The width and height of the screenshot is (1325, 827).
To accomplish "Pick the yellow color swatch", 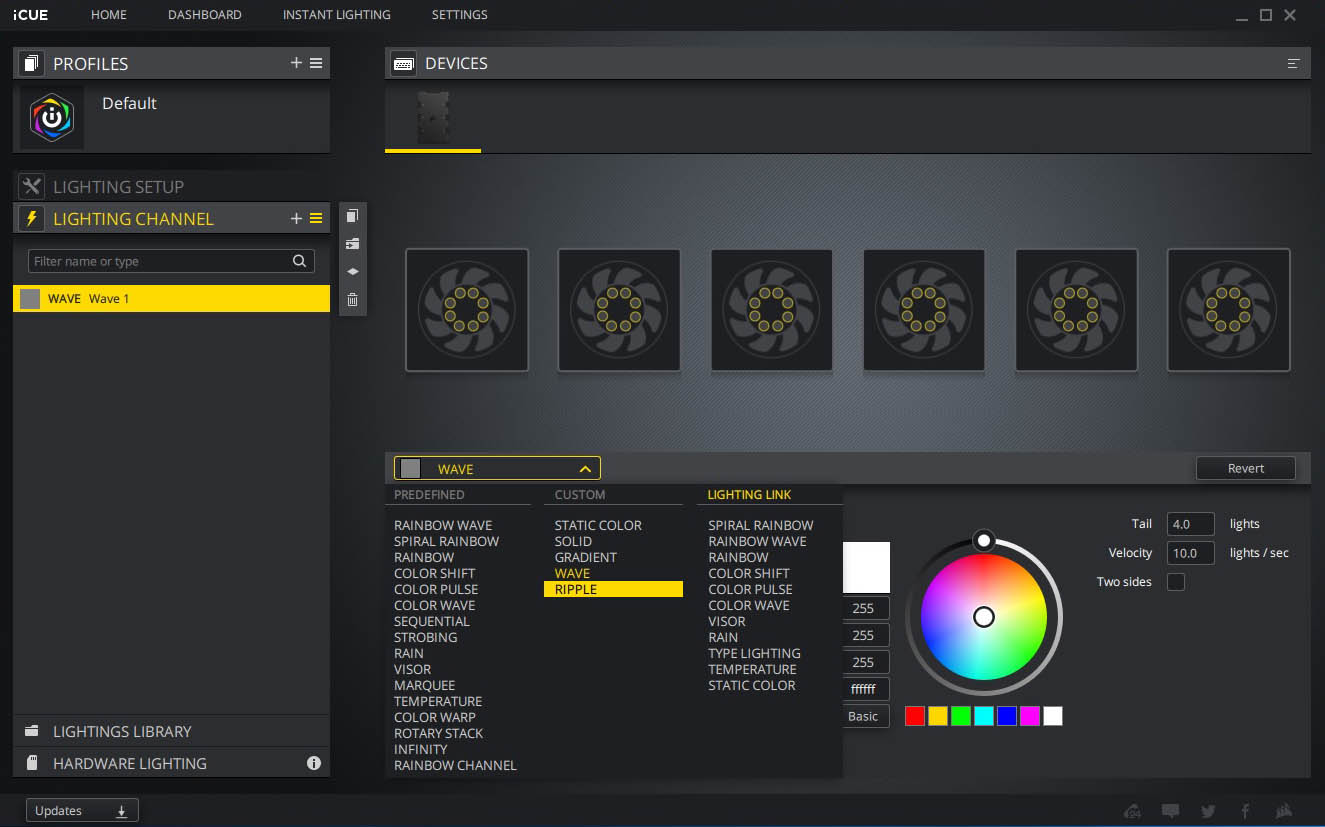I will pyautogui.click(x=937, y=716).
